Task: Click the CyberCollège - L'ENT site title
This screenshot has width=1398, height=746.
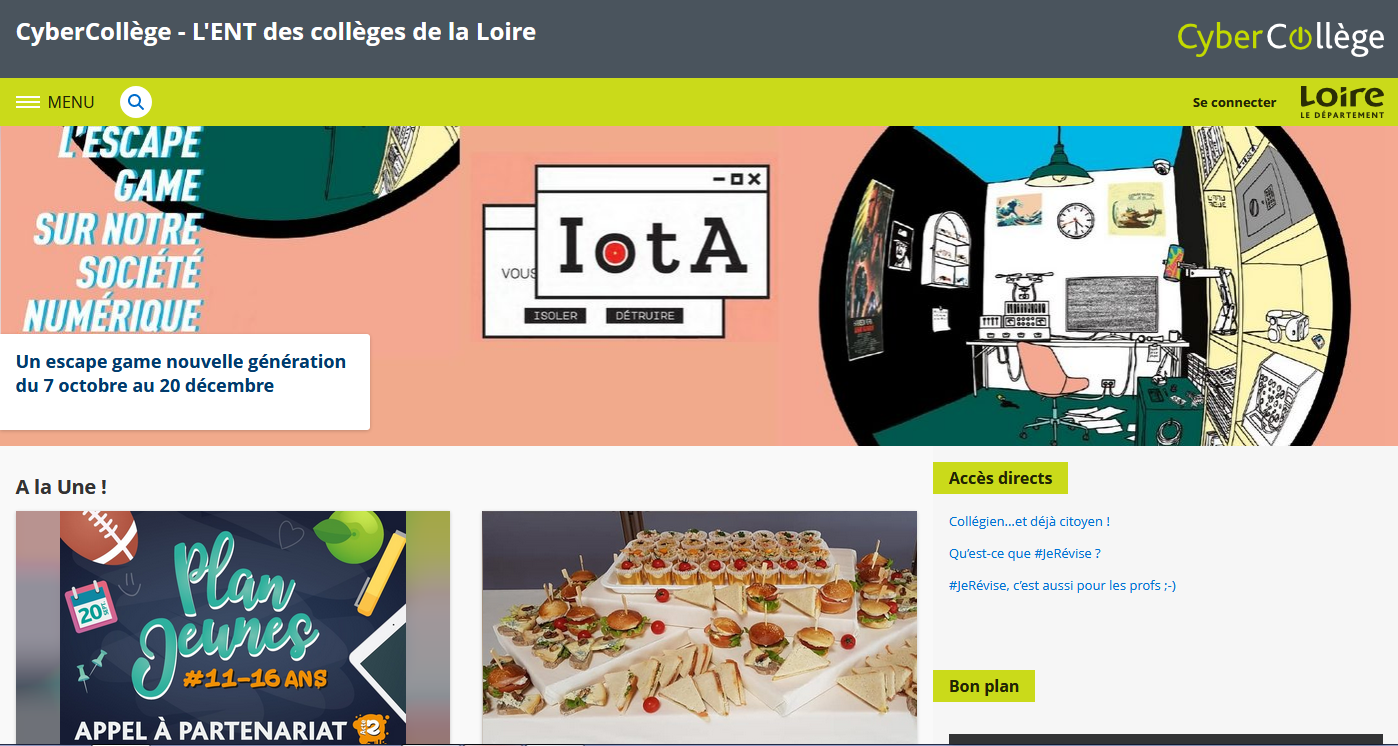Action: pyautogui.click(x=276, y=32)
